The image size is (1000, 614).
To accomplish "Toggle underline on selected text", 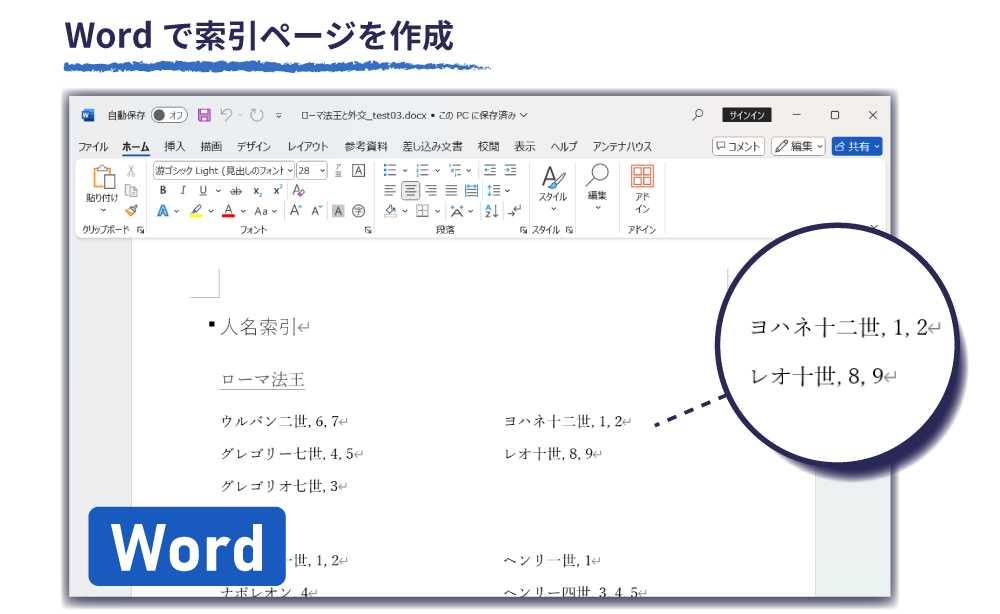I will [204, 189].
